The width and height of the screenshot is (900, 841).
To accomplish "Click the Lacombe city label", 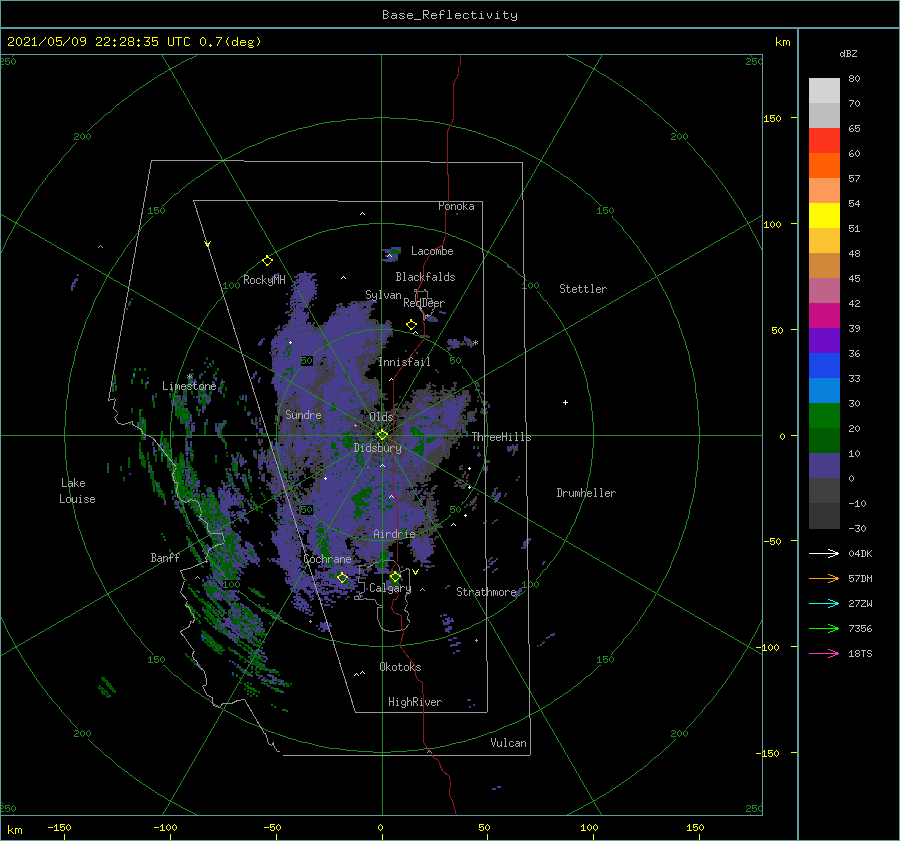I will [432, 251].
